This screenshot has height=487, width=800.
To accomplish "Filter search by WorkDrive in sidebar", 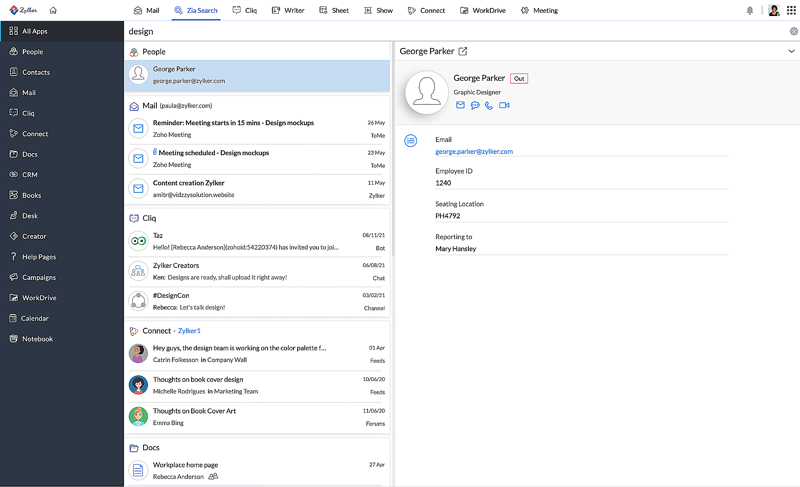I will click(x=62, y=298).
